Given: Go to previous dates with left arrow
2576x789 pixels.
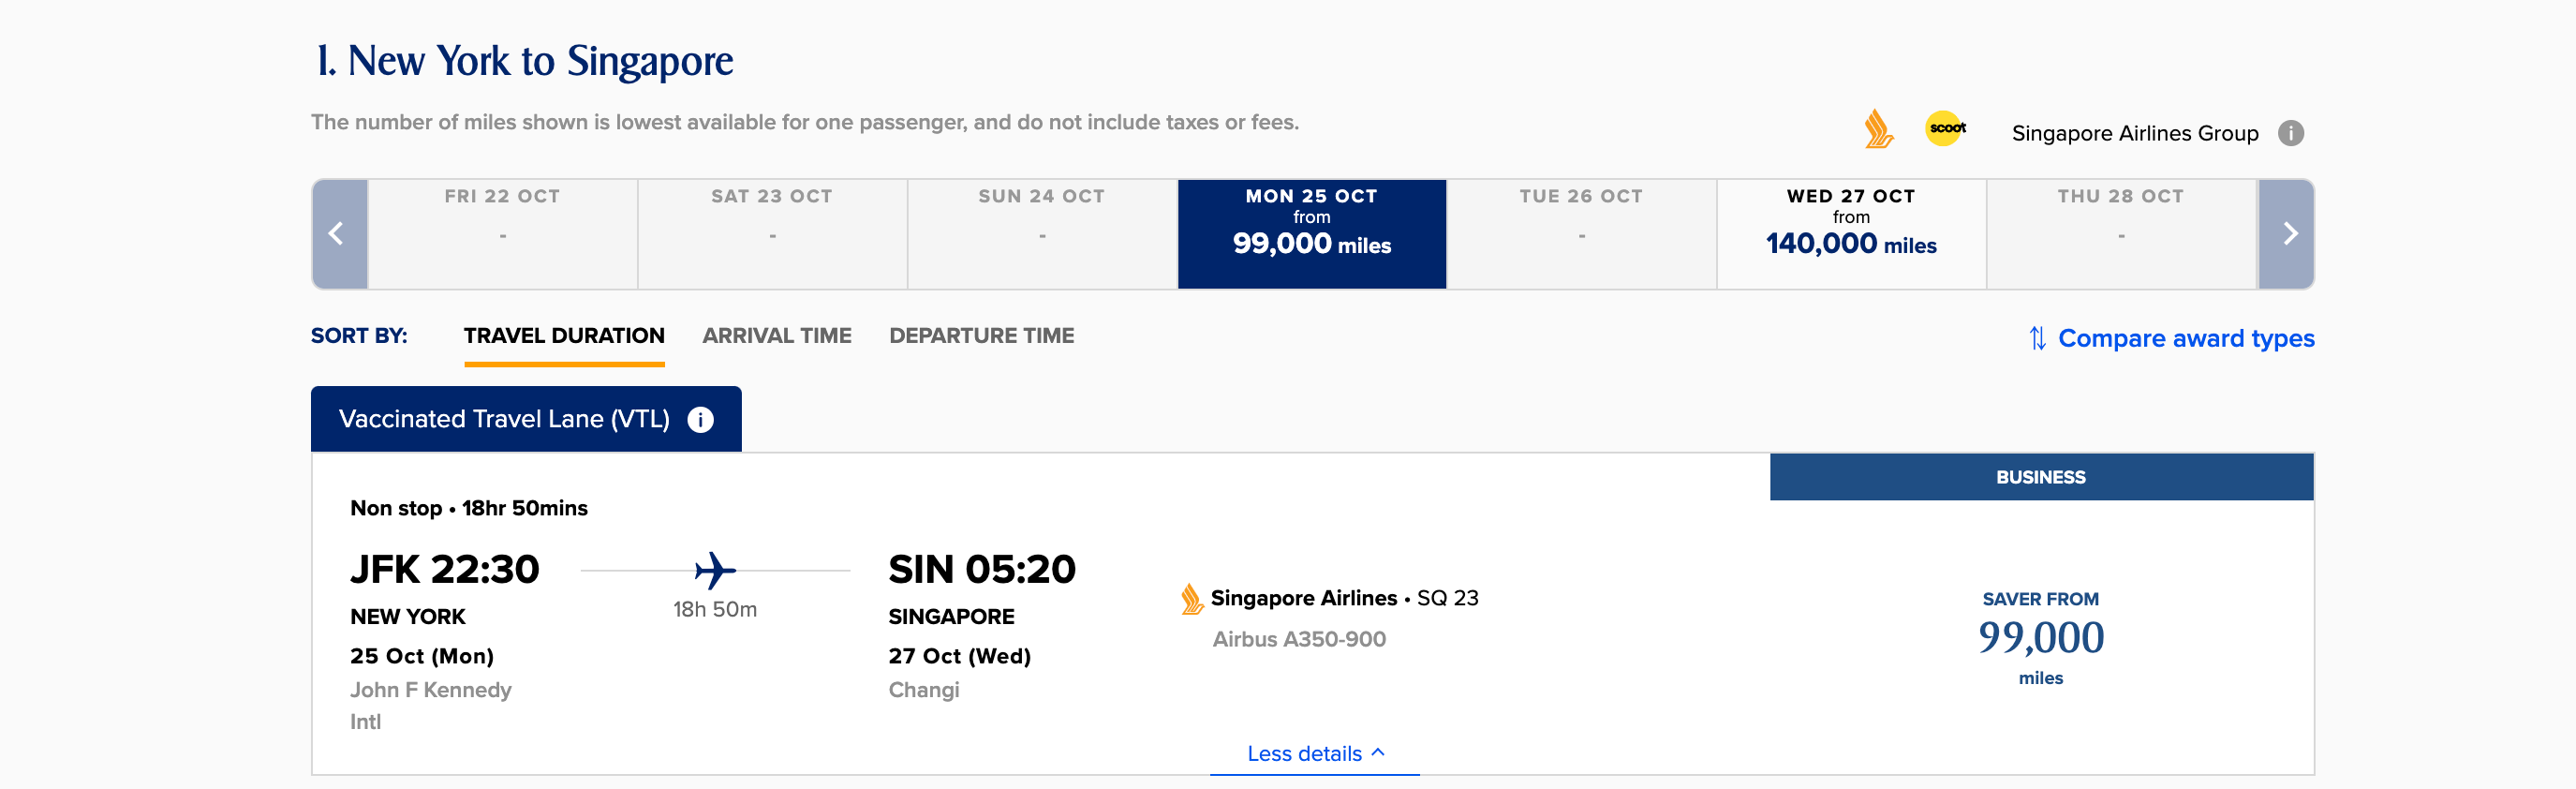Looking at the screenshot, I should [x=339, y=234].
